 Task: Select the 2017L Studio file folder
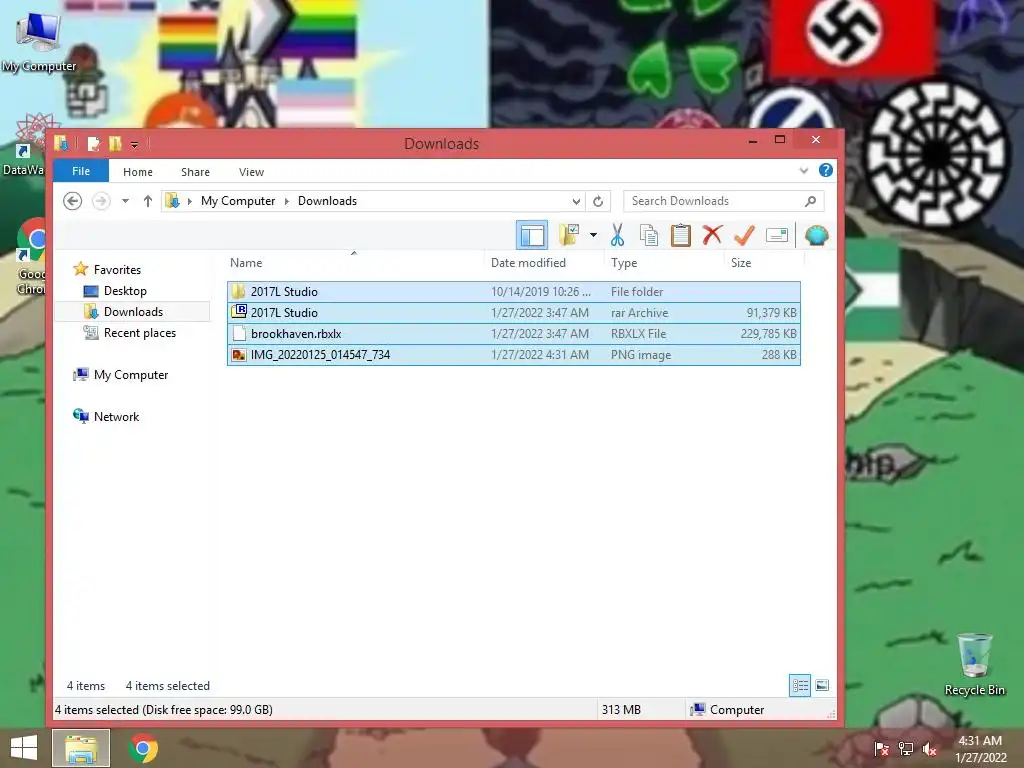point(514,292)
